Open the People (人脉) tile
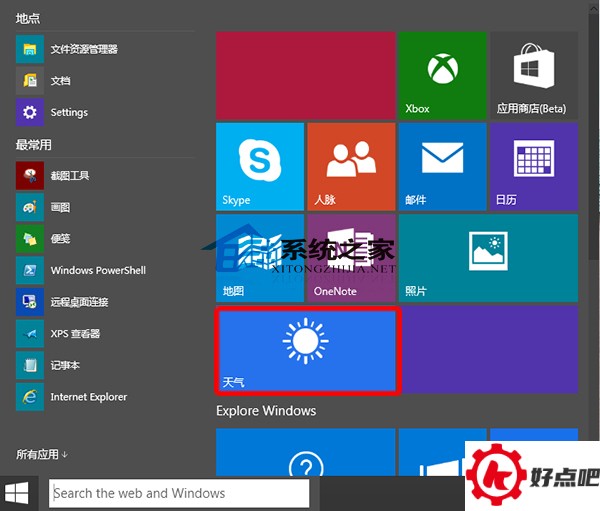 pyautogui.click(x=351, y=167)
